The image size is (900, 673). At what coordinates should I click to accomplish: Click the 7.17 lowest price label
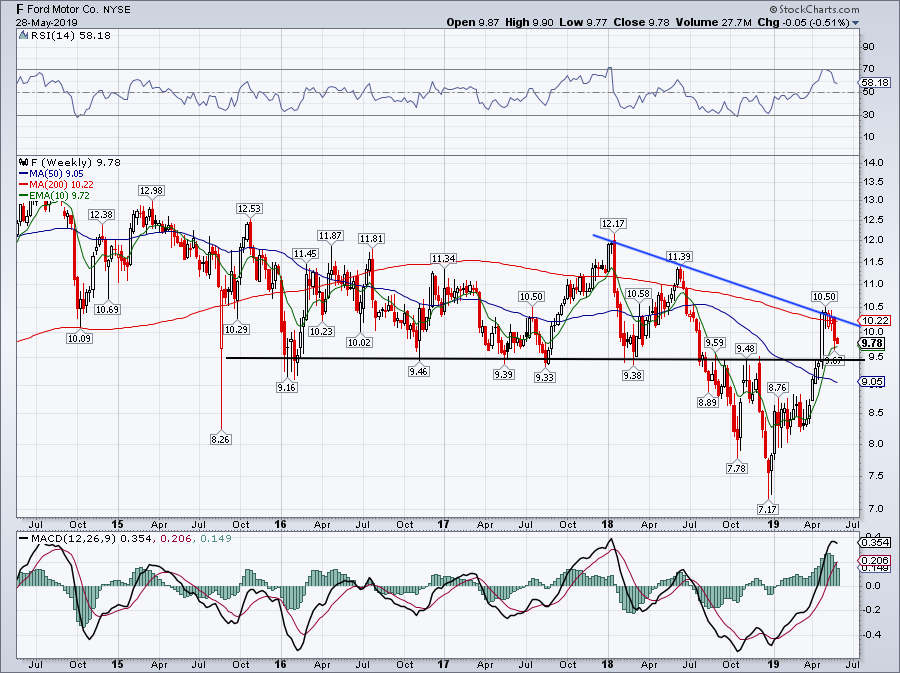[767, 509]
